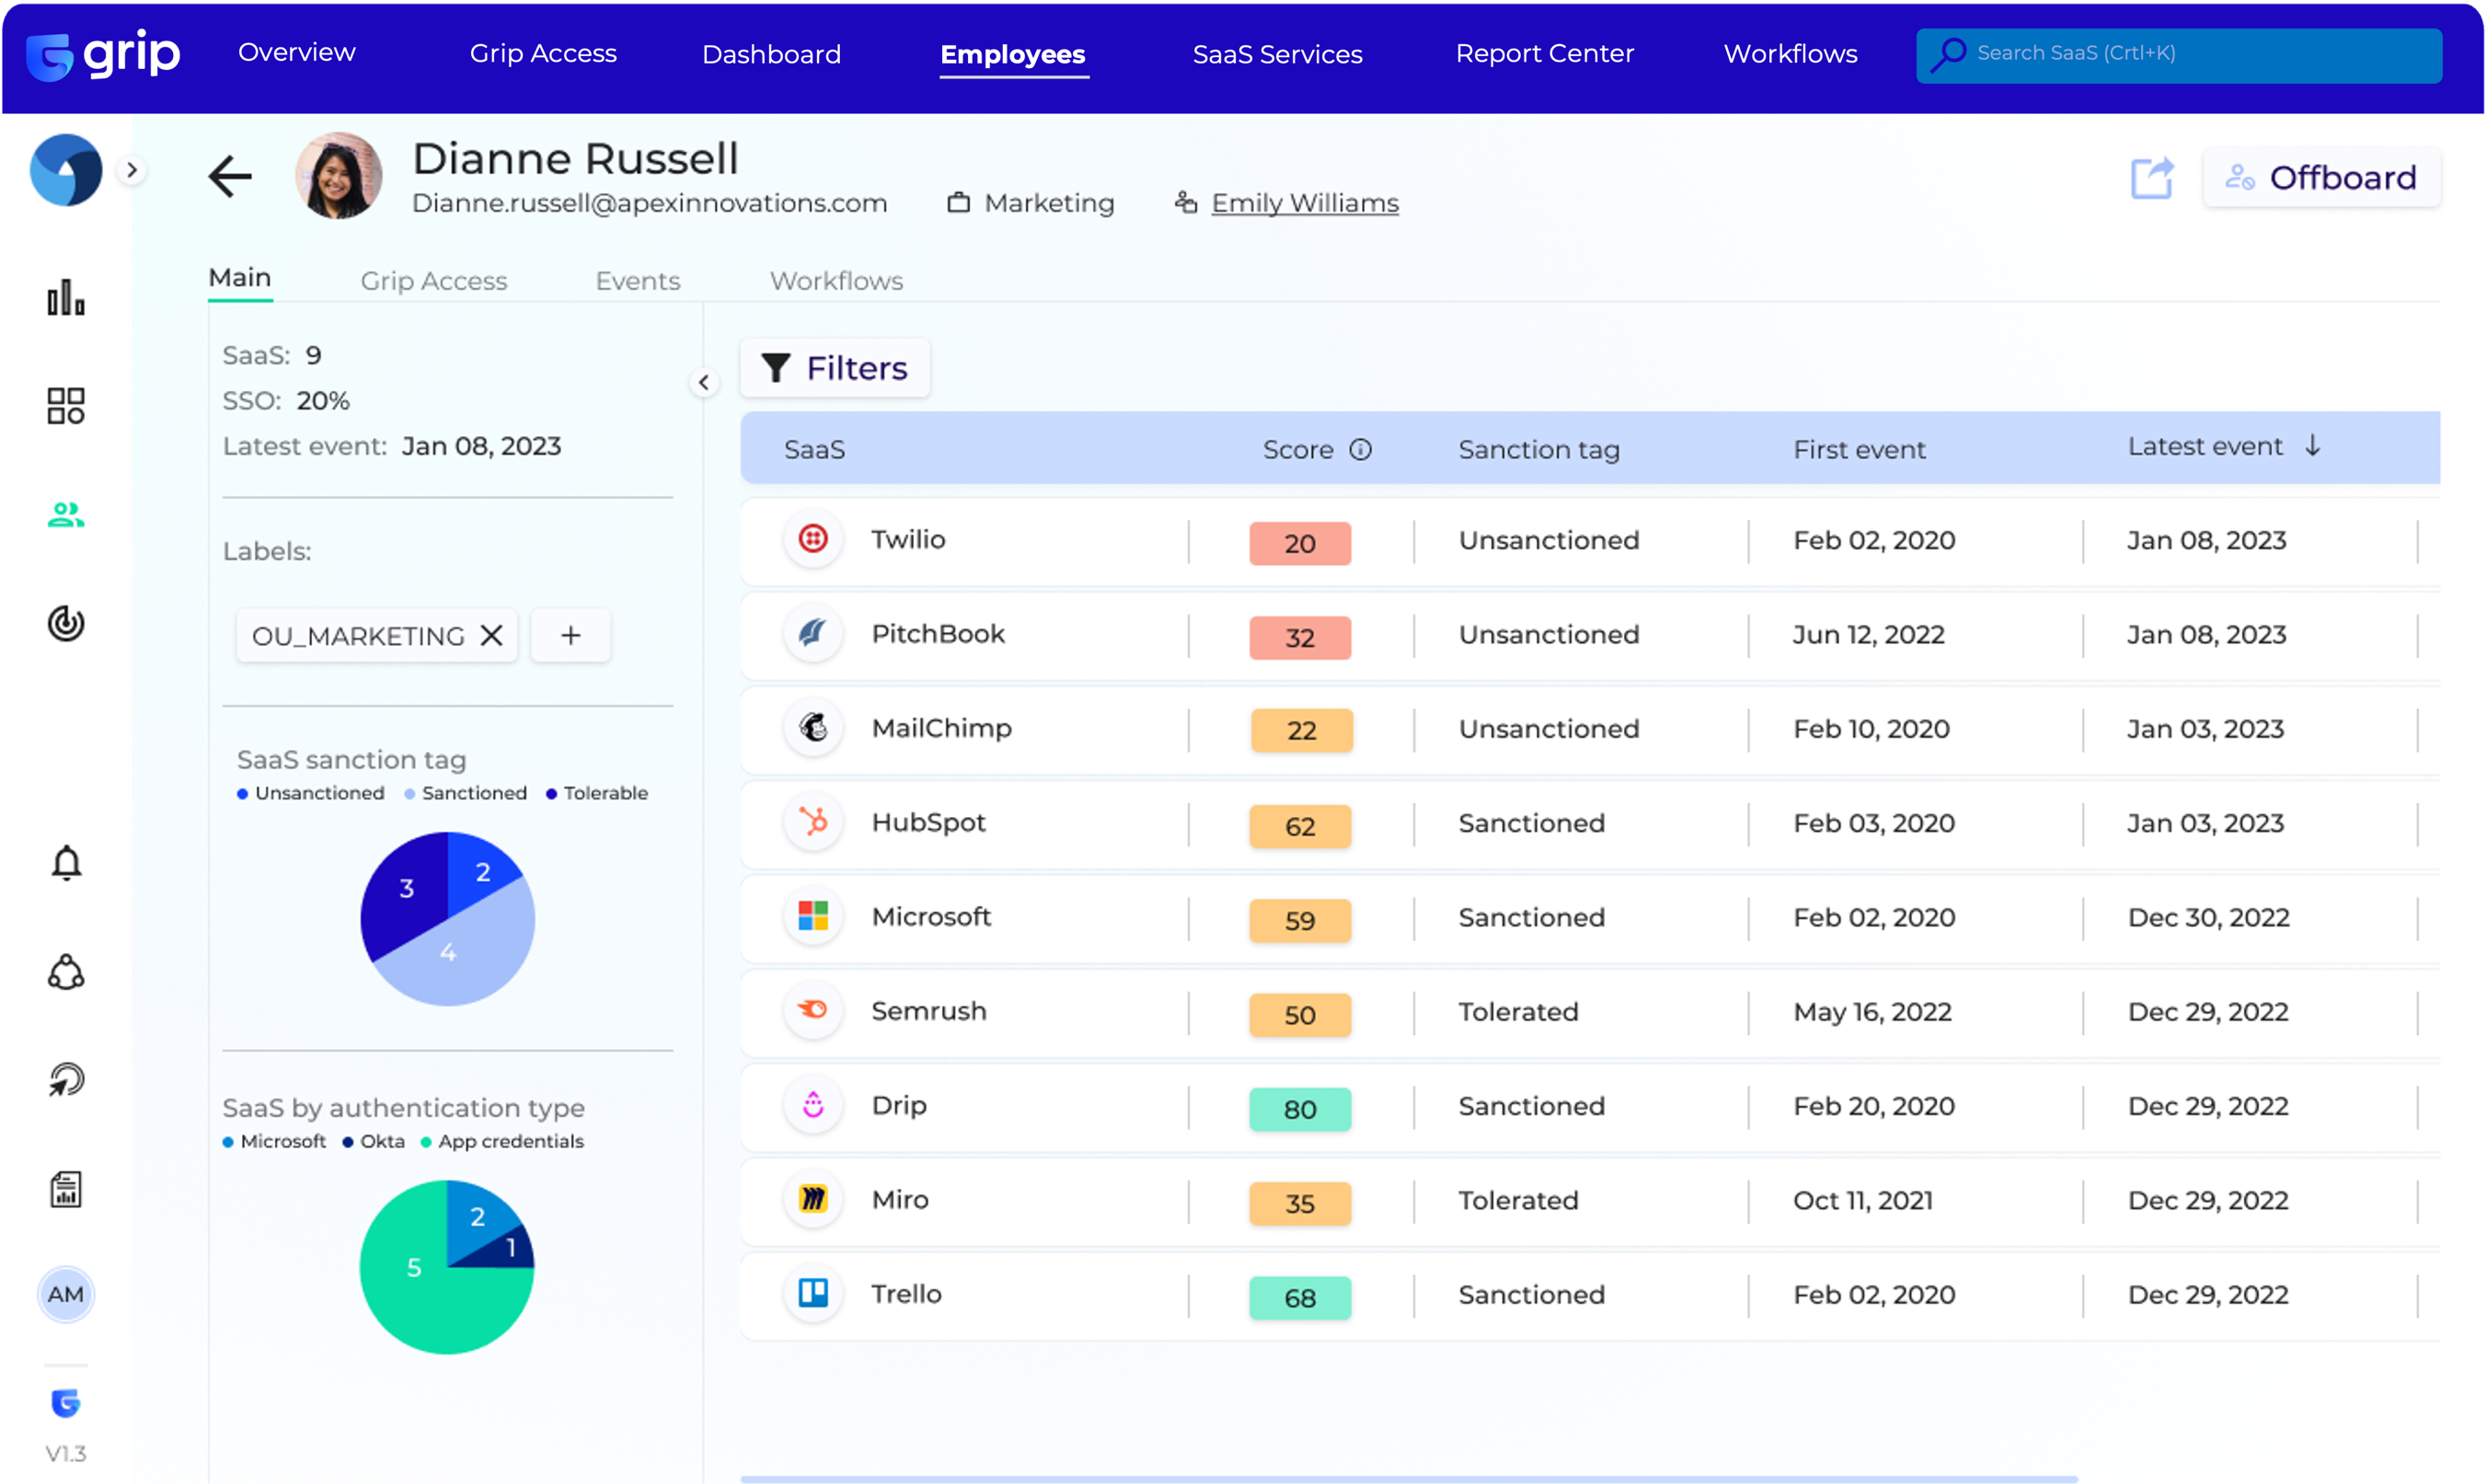Screen dimensions: 2488x1484
Task: Open the Report Center menu
Action: point(1545,53)
